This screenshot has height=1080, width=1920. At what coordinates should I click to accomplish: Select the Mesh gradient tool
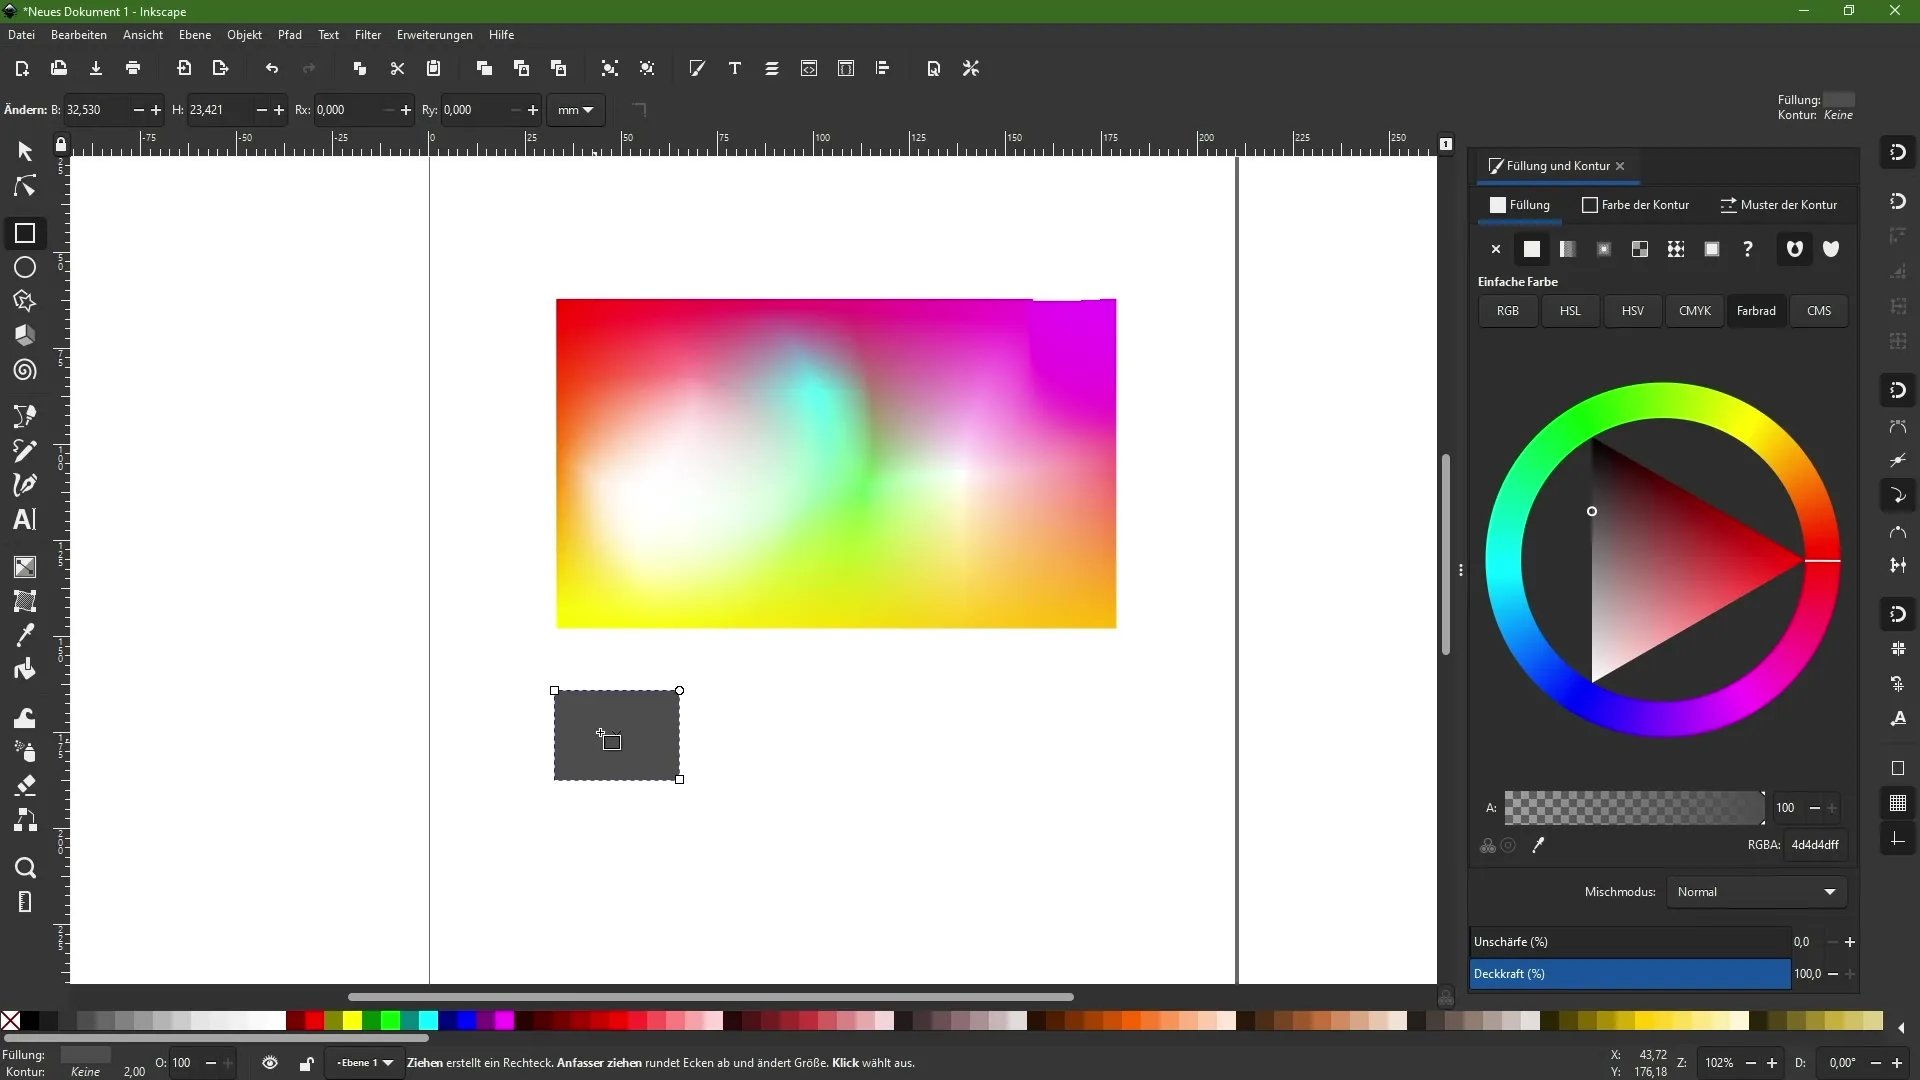(x=25, y=601)
